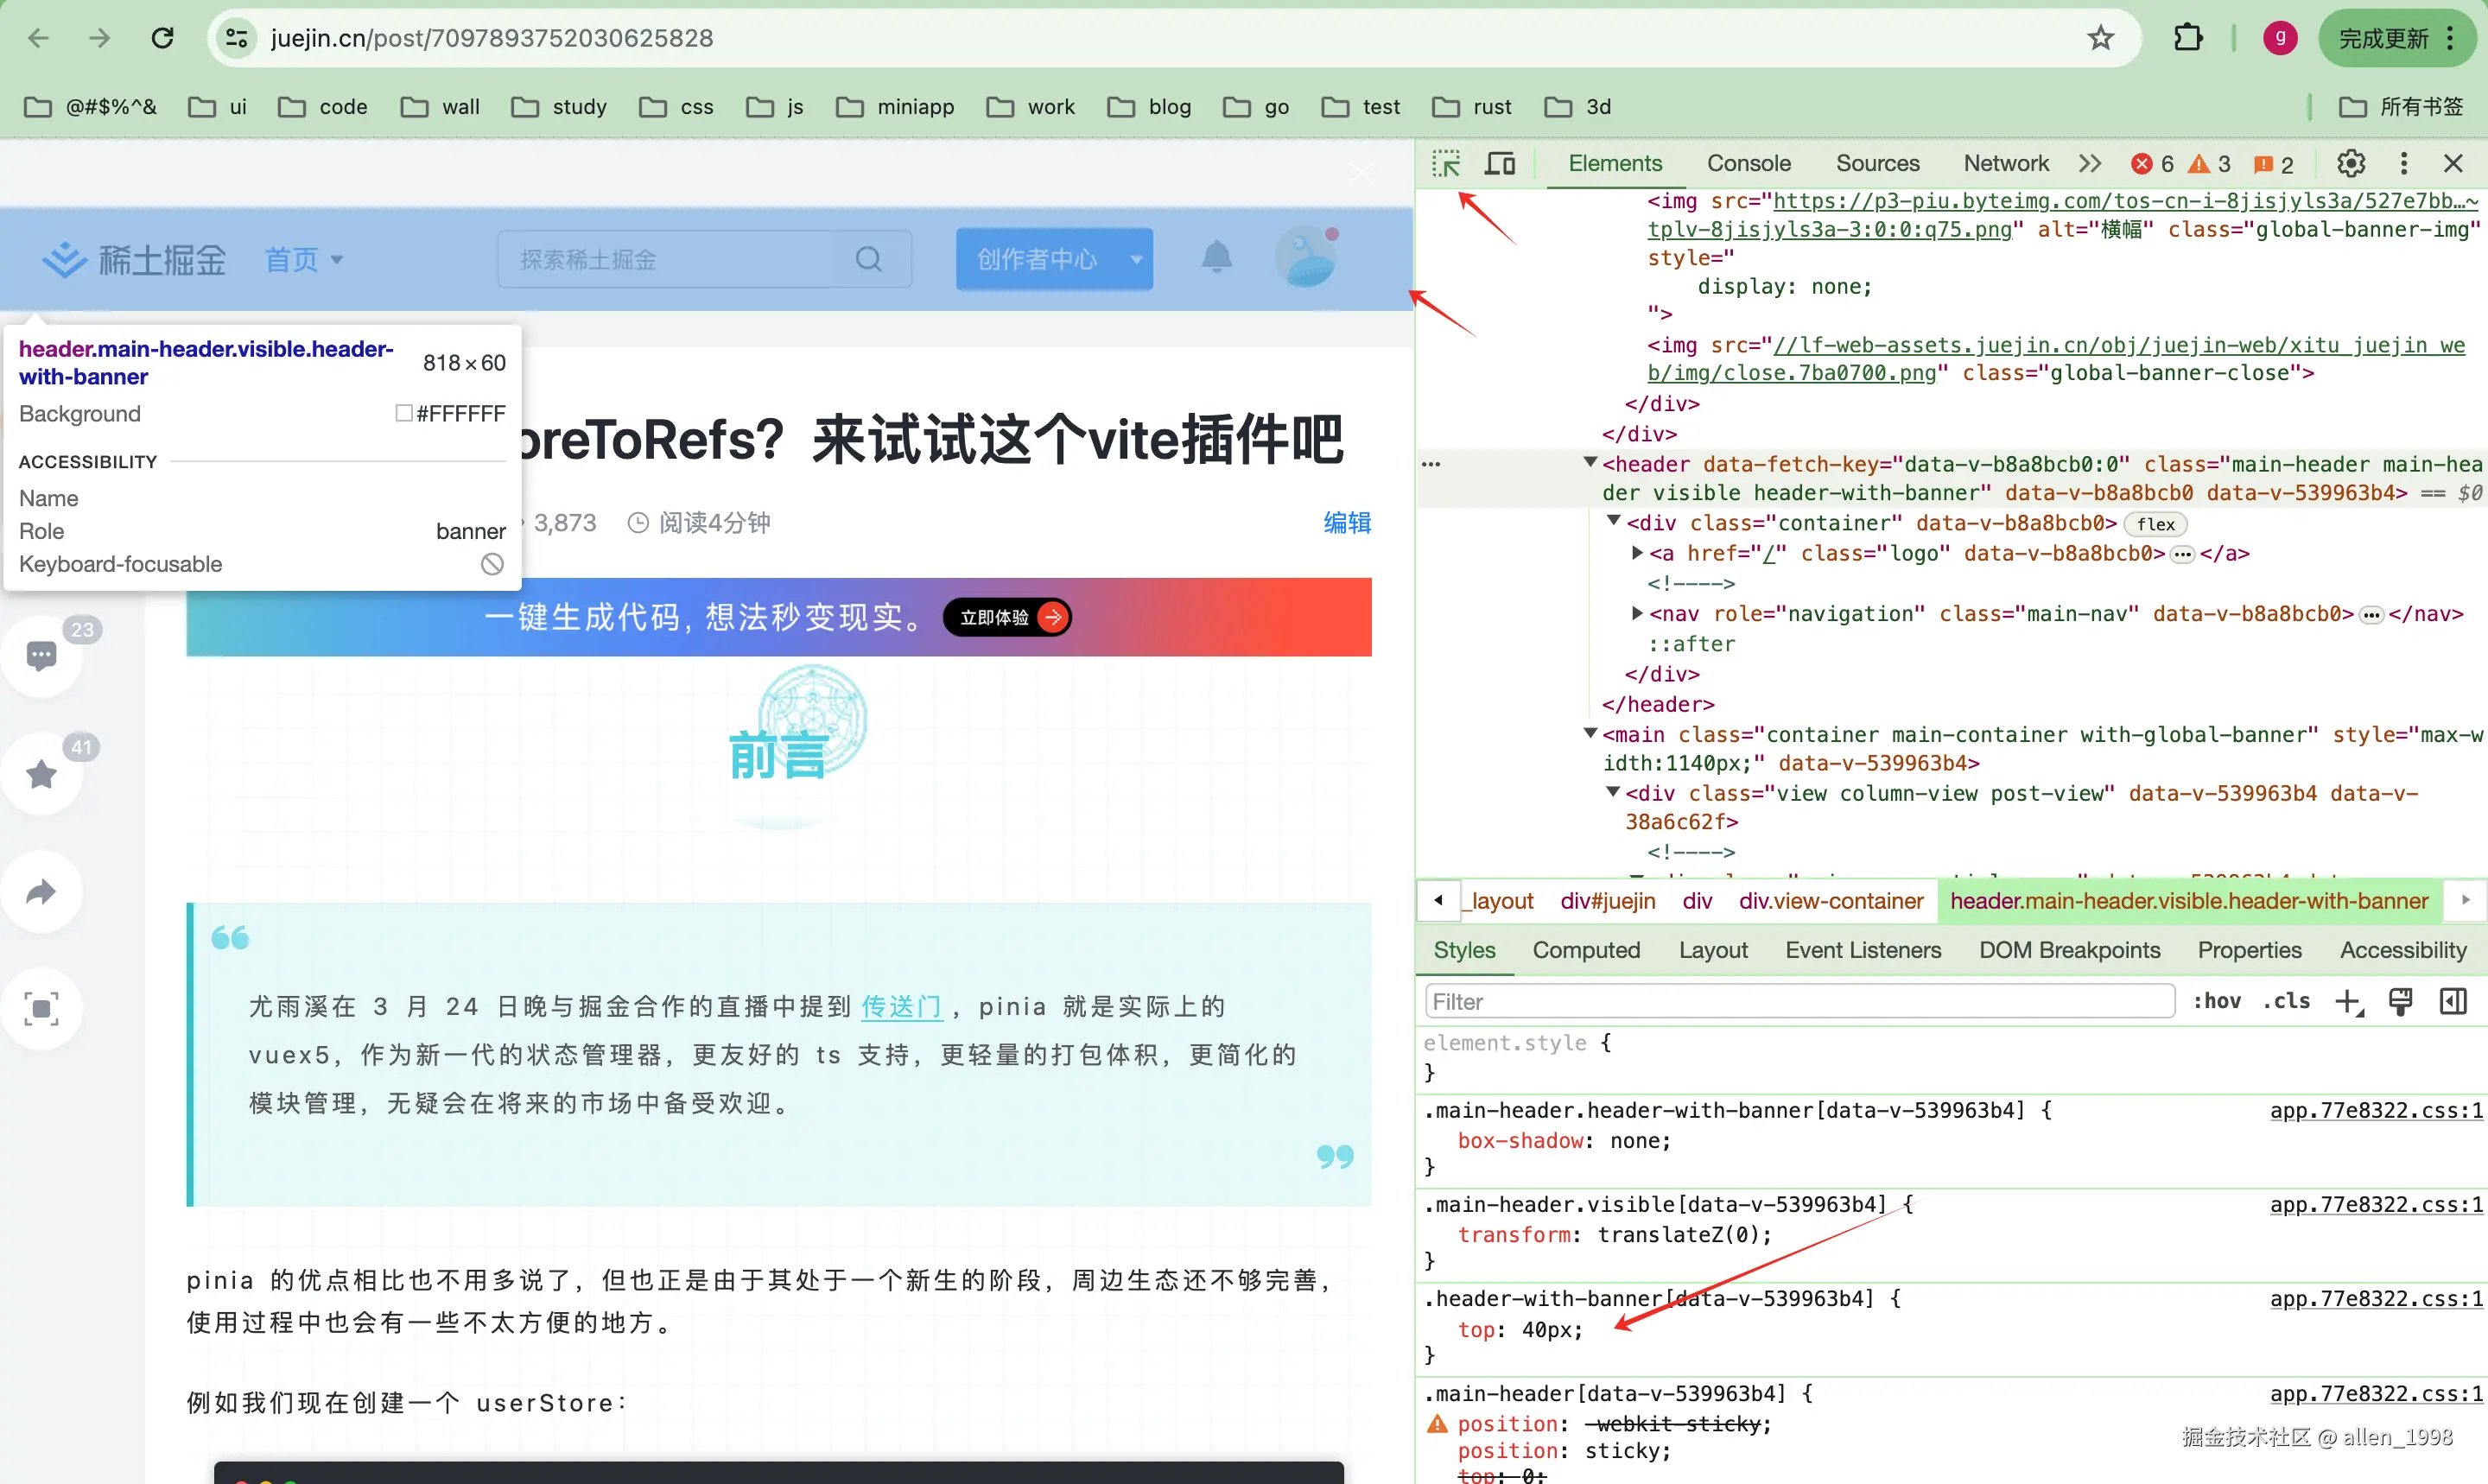Click the #FFFFFF background color swatch
The image size is (2488, 1484).
pos(404,413)
